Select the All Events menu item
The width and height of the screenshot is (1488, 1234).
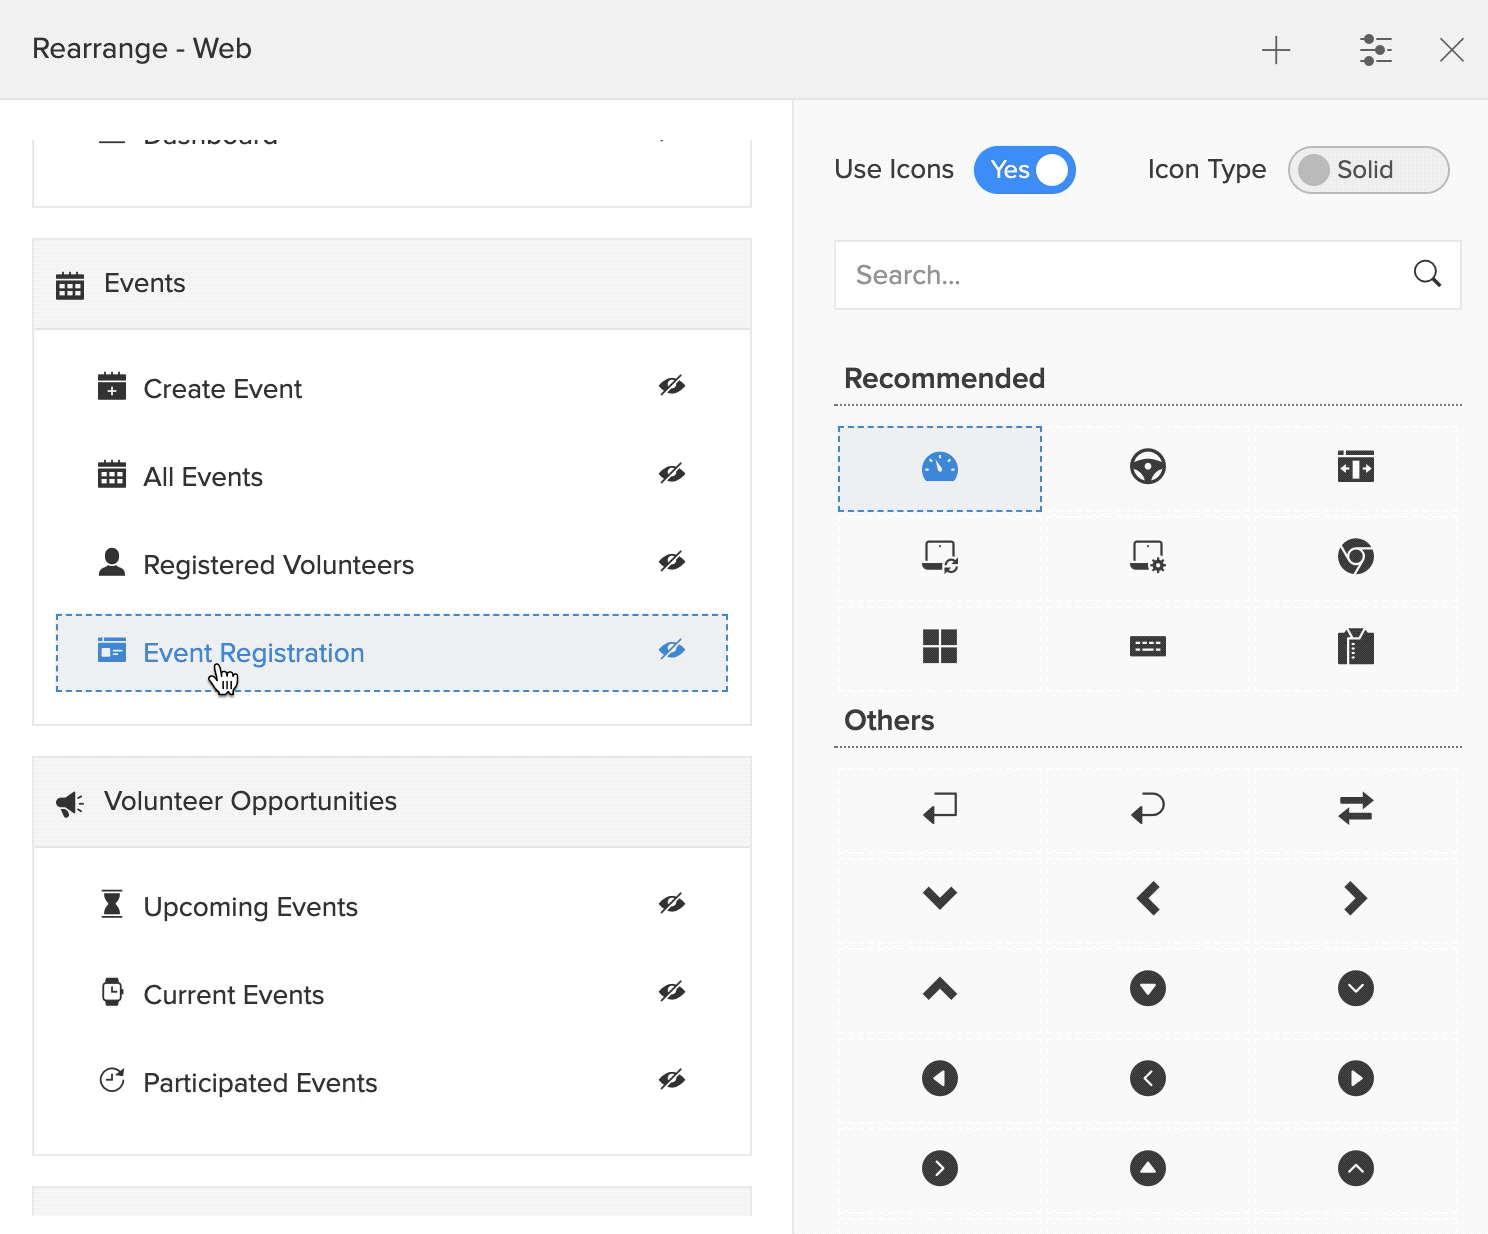pyautogui.click(x=203, y=477)
